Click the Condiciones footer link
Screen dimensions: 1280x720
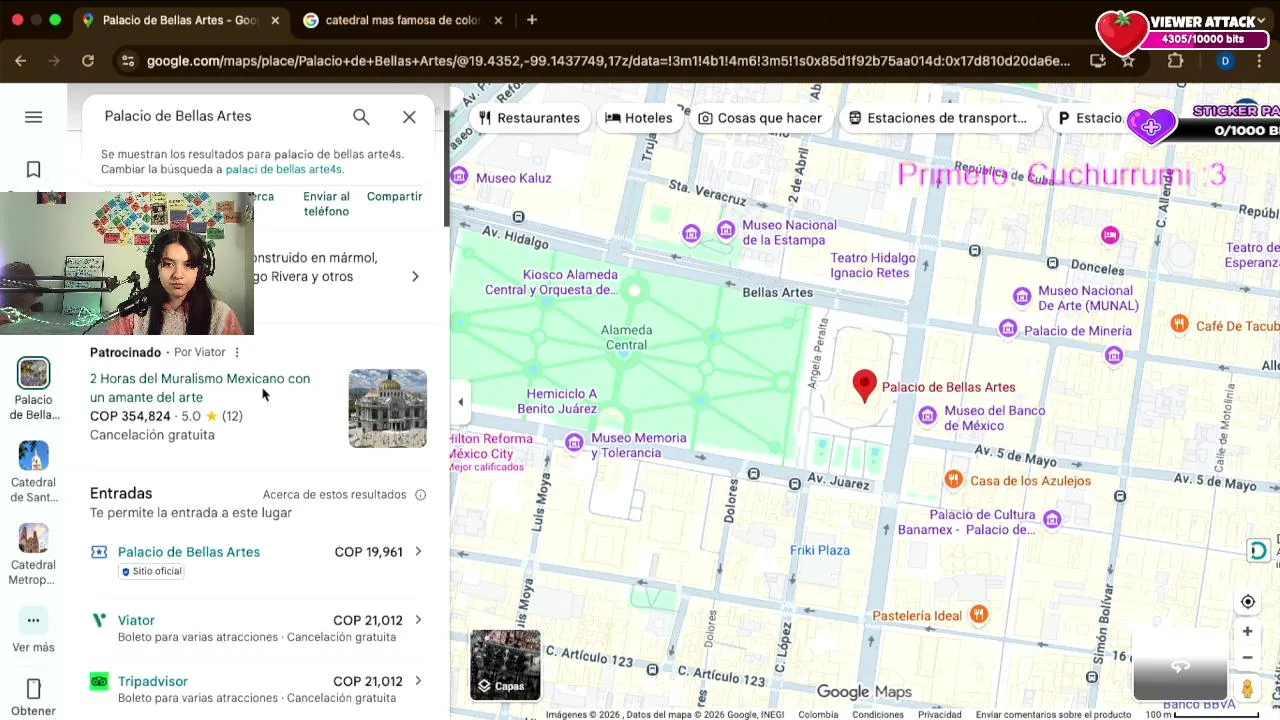[877, 714]
